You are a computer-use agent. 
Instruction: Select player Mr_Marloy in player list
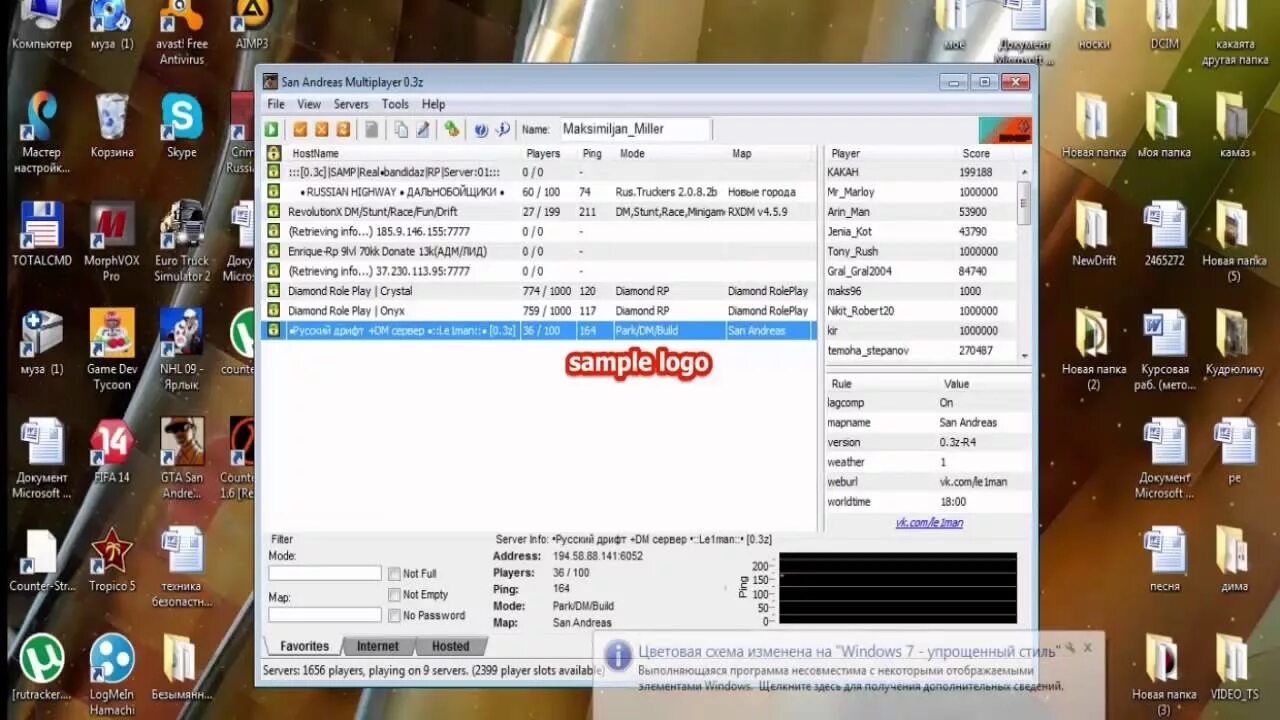pos(921,192)
